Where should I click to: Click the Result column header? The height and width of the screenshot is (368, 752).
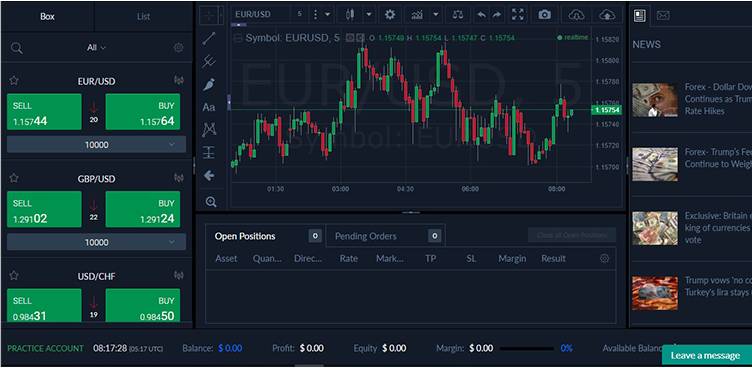(x=553, y=259)
